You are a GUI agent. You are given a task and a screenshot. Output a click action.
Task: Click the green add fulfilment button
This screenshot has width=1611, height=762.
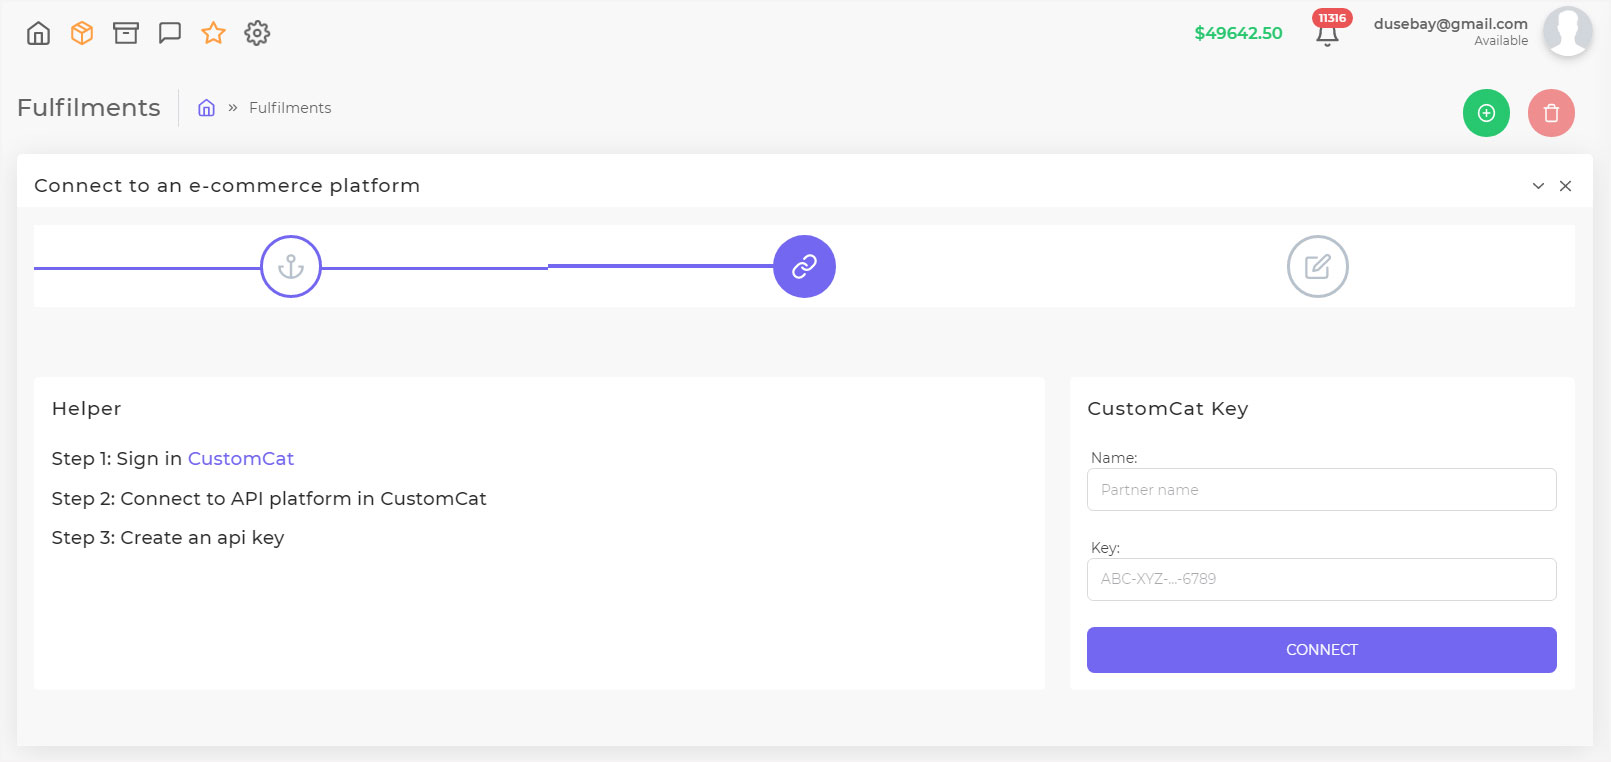pyautogui.click(x=1486, y=113)
